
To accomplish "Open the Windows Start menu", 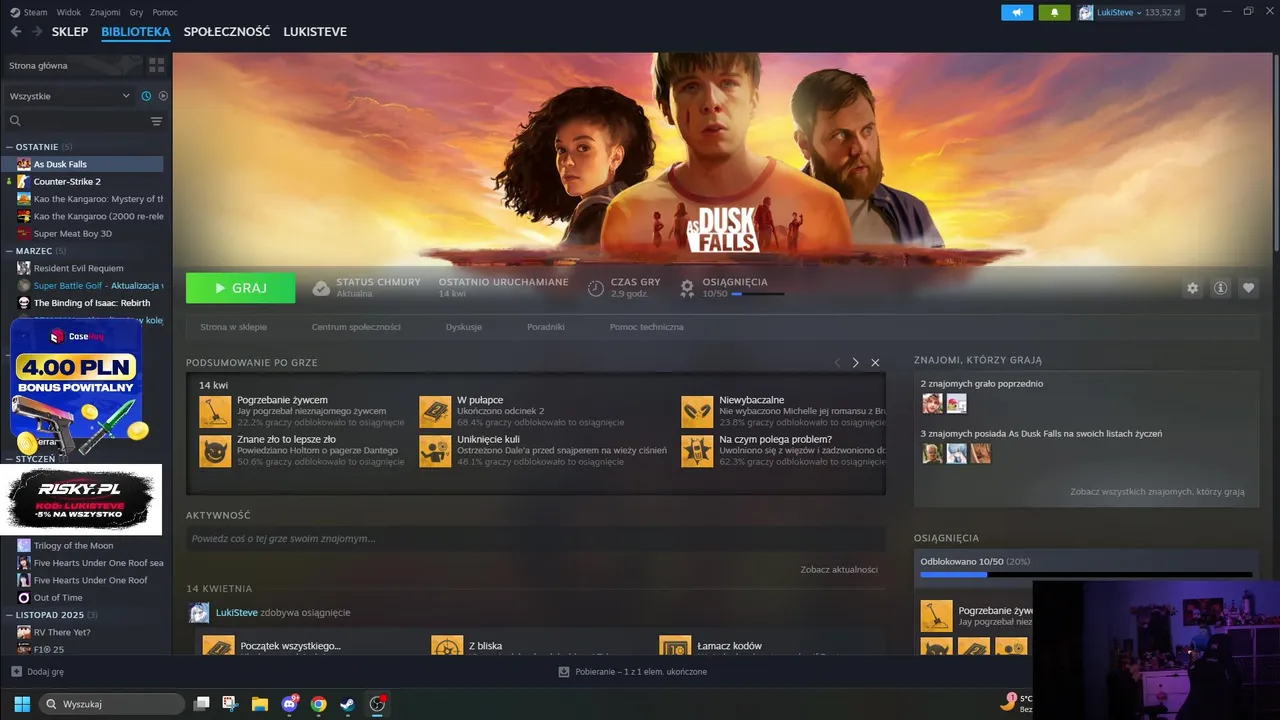I will pos(21,704).
